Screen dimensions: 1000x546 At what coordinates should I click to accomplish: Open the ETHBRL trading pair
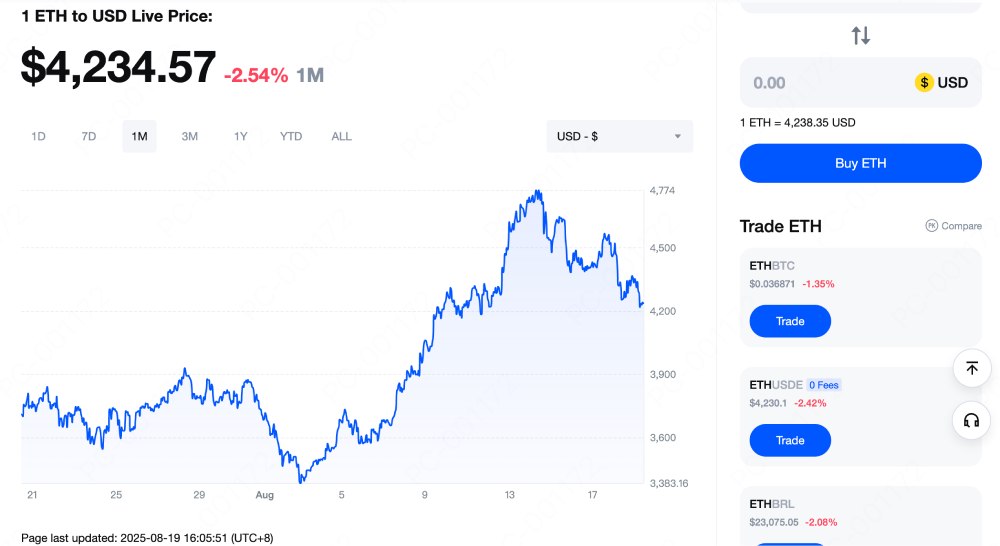point(771,504)
